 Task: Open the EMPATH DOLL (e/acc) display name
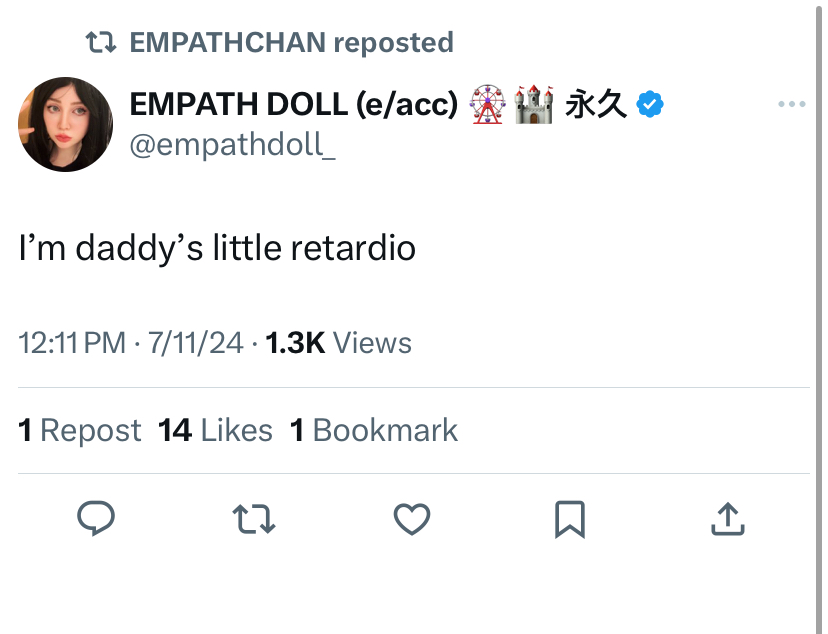pos(294,104)
